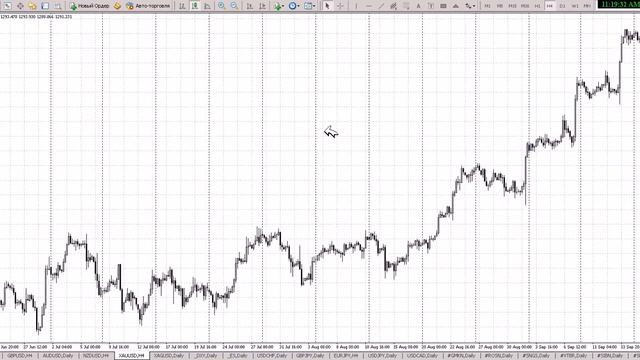This screenshot has height=360, width=640.
Task: Toggle the Авто-торговля button
Action: pos(148,6)
